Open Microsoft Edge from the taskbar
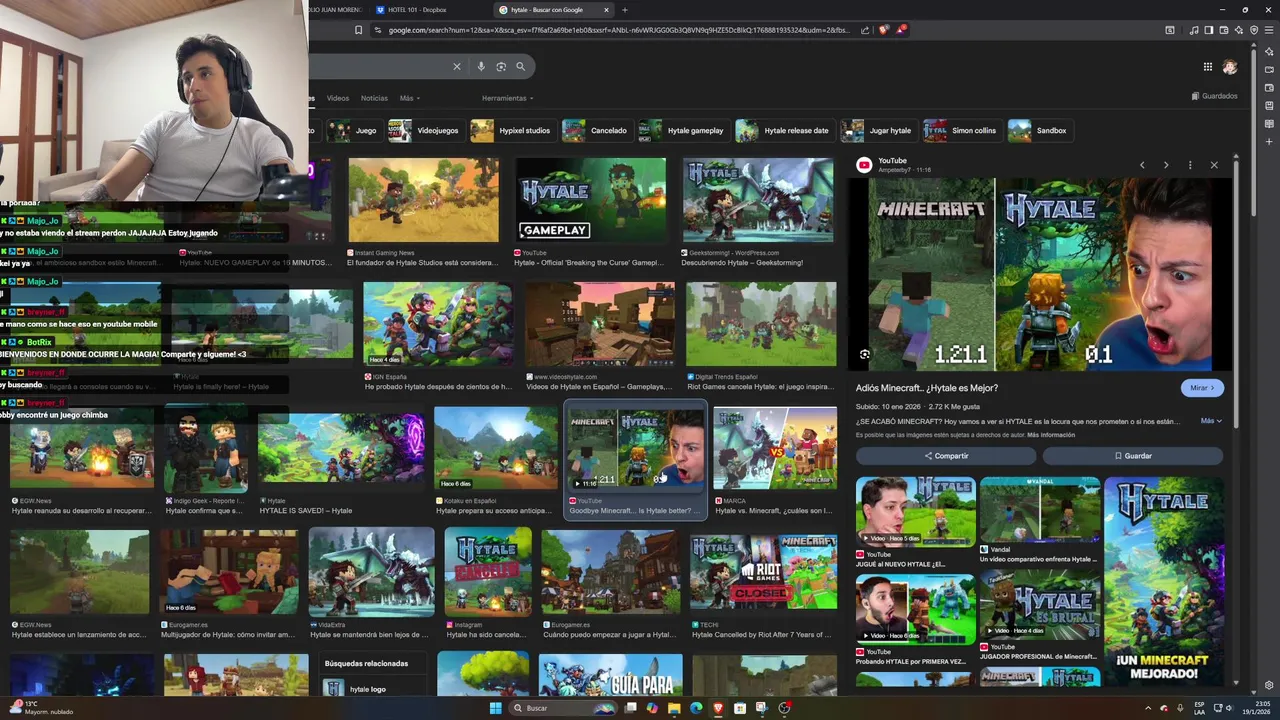Screen dimensions: 1280x720 (x=696, y=708)
